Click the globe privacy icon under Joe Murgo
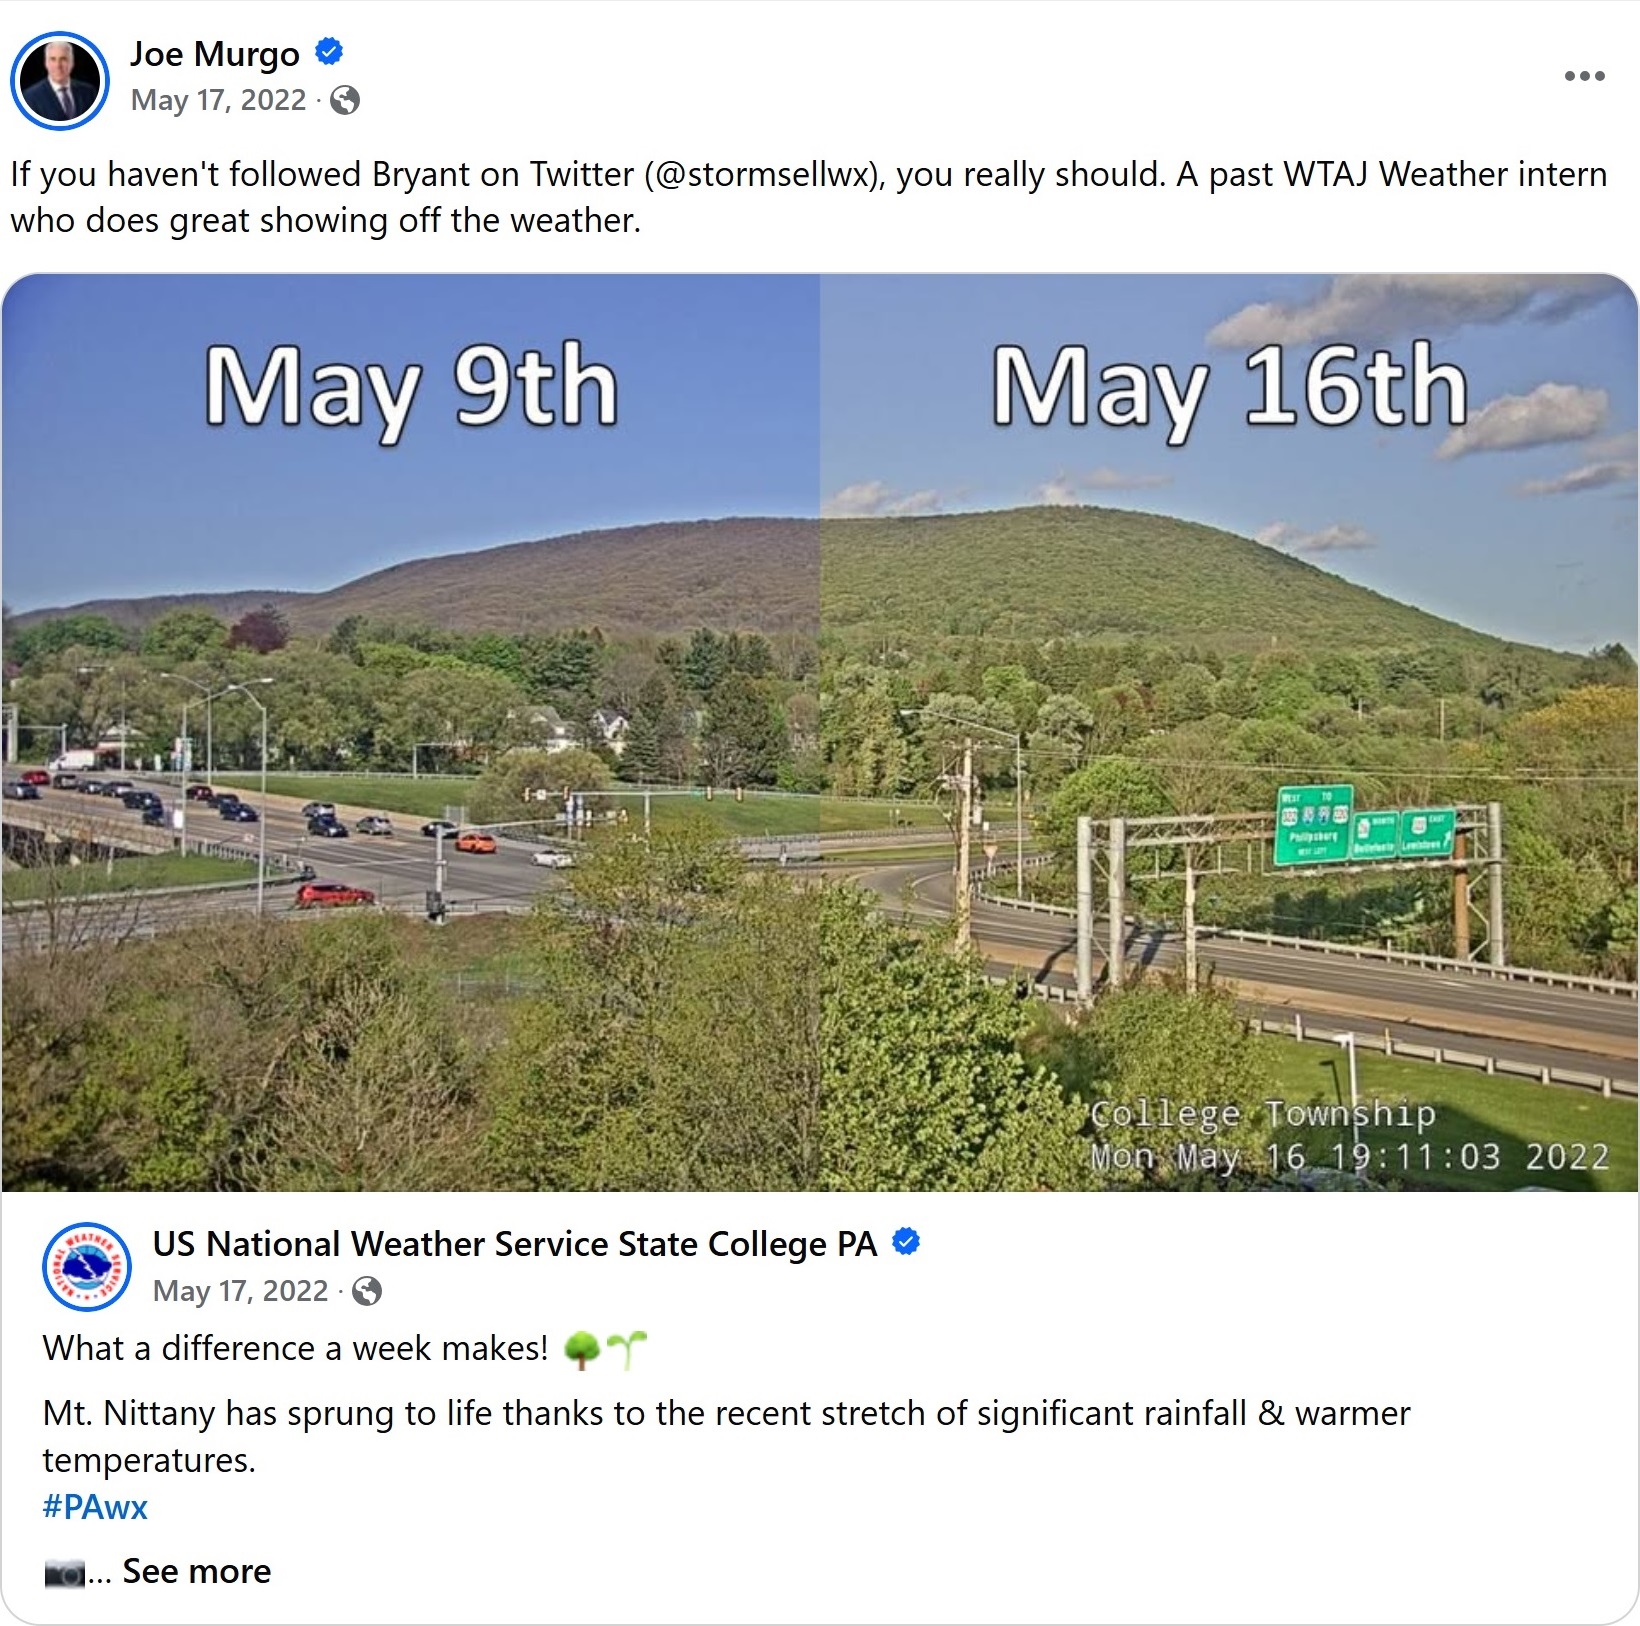The image size is (1640, 1626). pos(345,100)
